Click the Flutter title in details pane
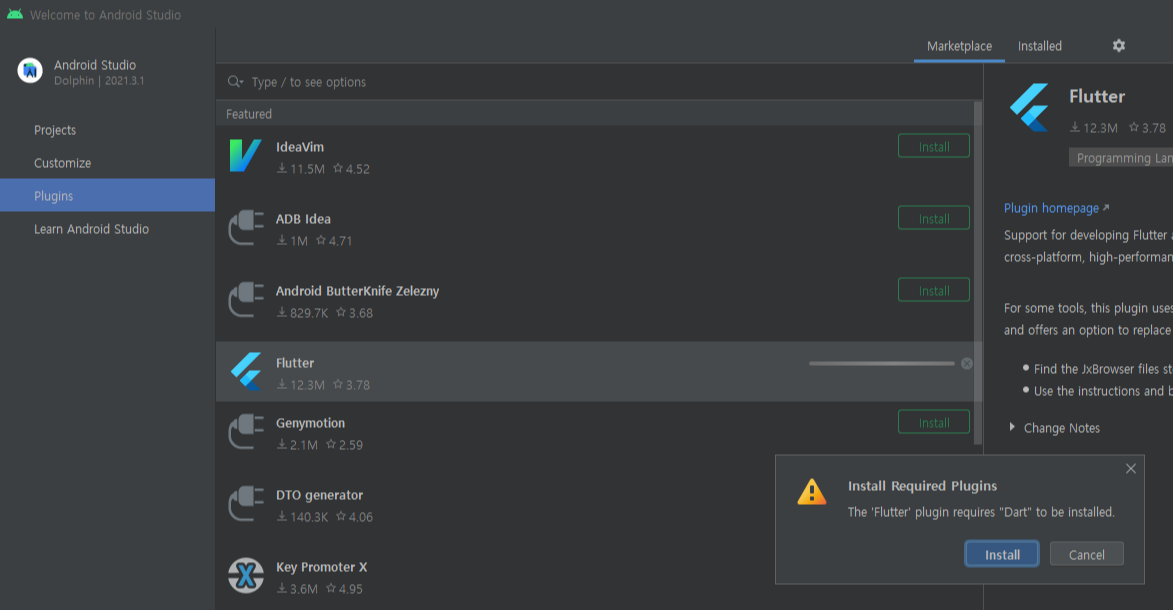Image resolution: width=1173 pixels, height=610 pixels. pyautogui.click(x=1097, y=96)
